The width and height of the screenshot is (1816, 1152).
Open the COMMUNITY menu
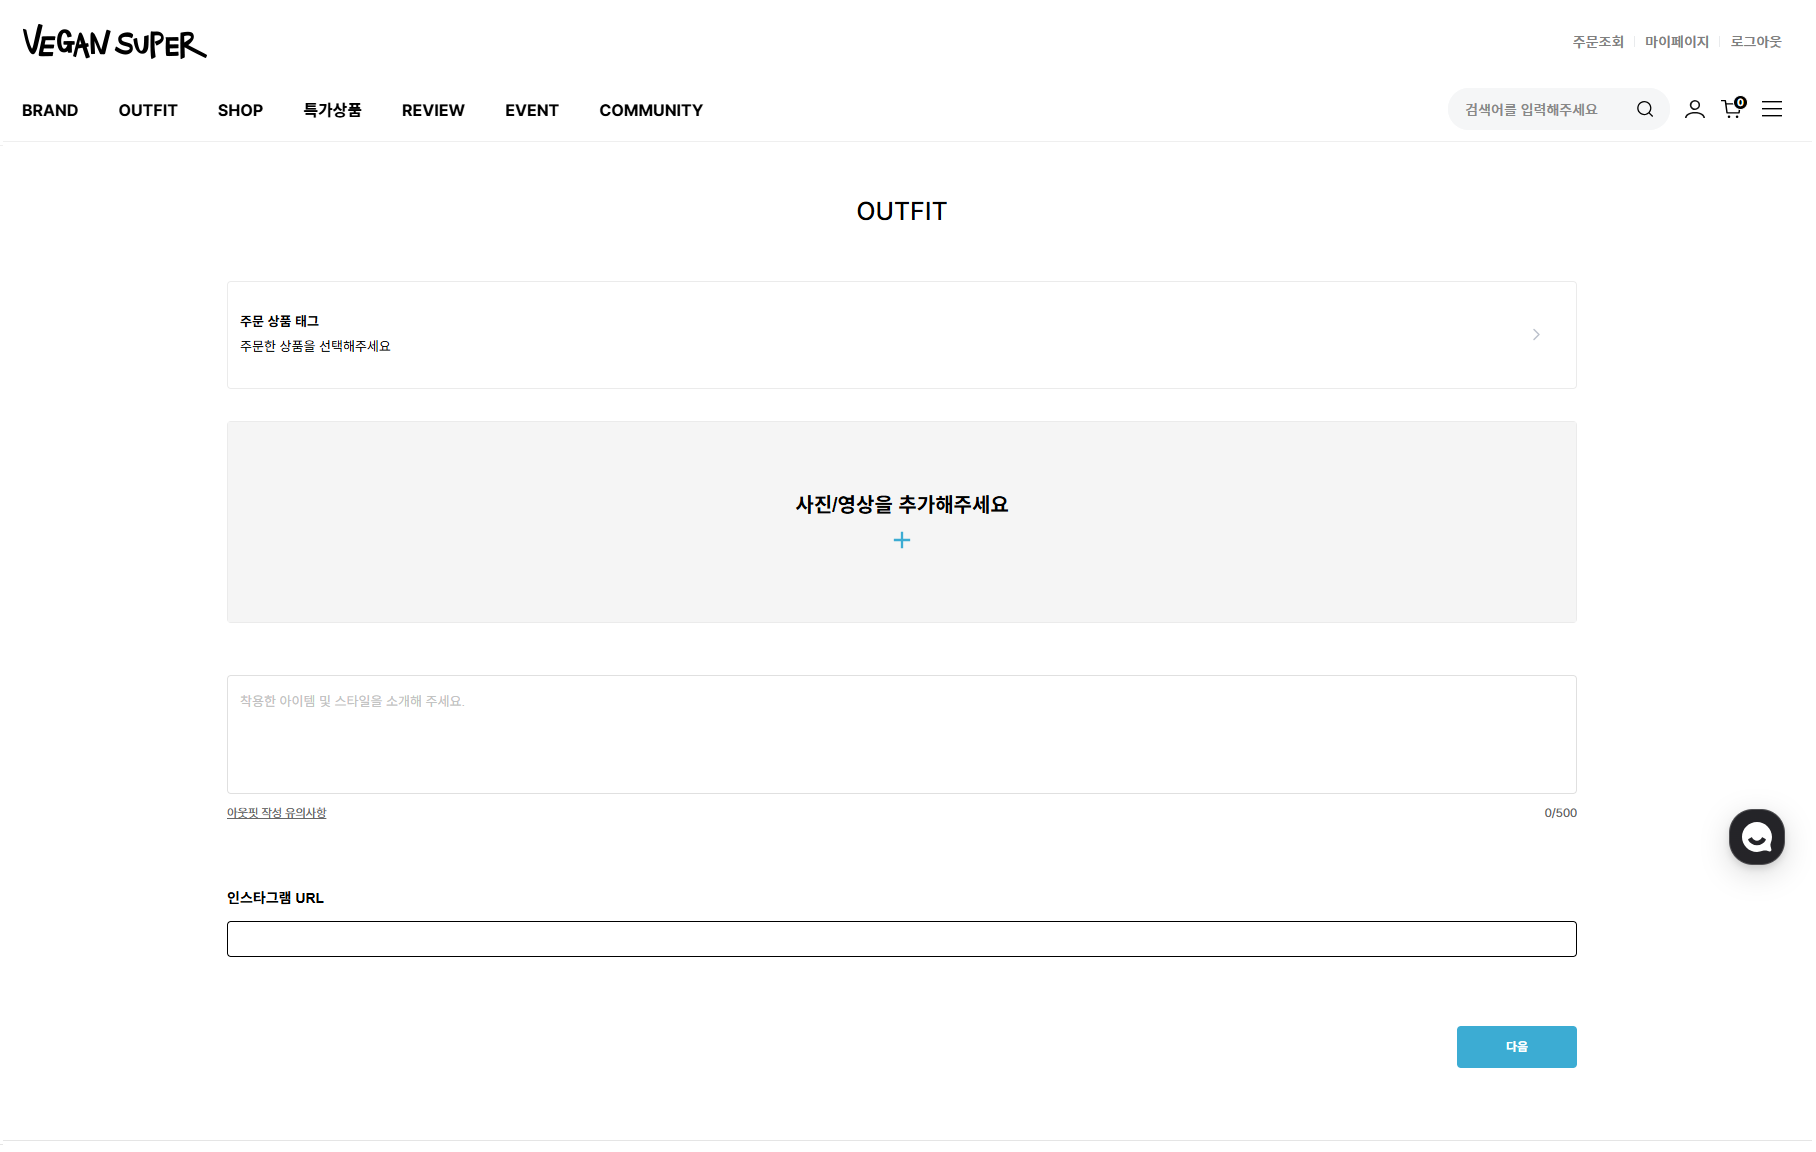pyautogui.click(x=651, y=110)
